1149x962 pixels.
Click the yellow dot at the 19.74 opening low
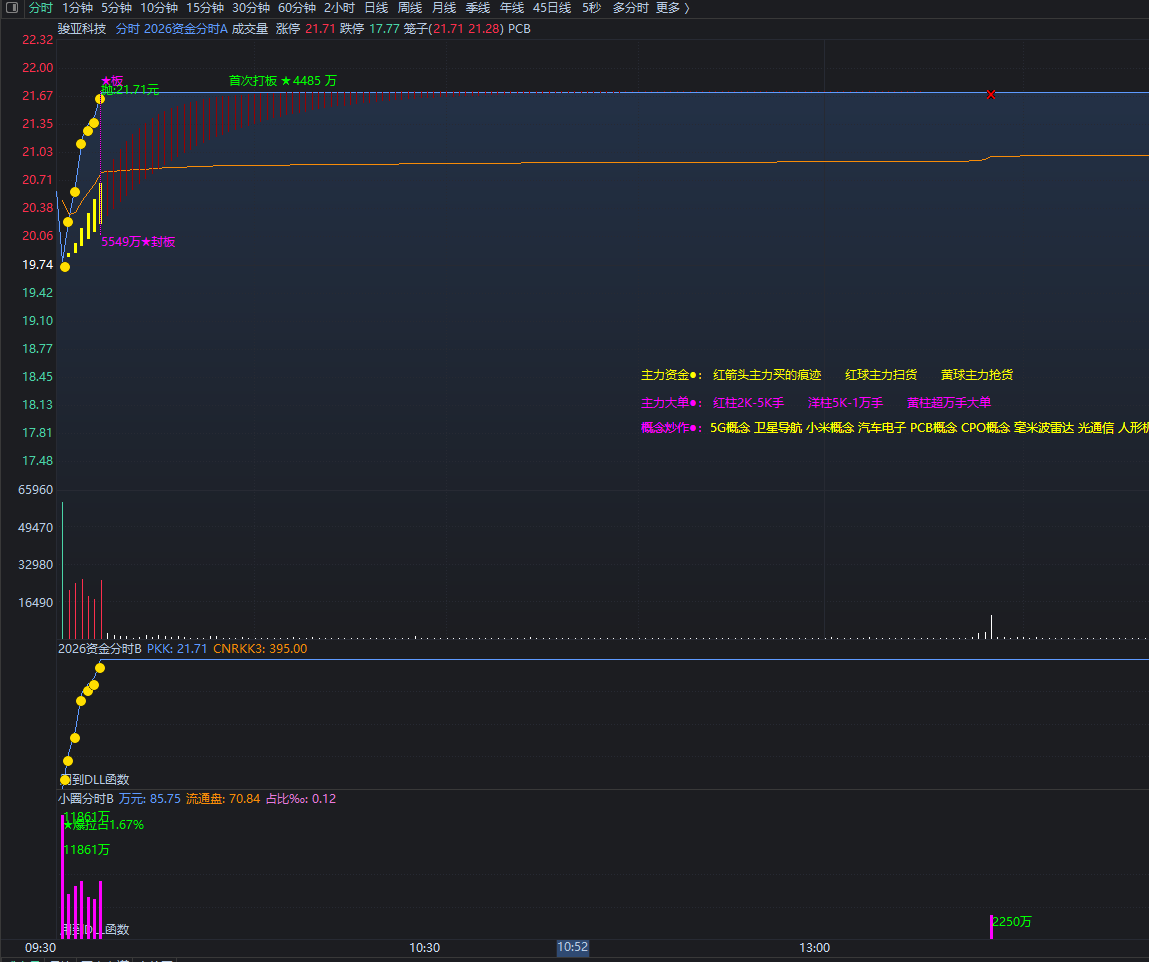(x=65, y=267)
